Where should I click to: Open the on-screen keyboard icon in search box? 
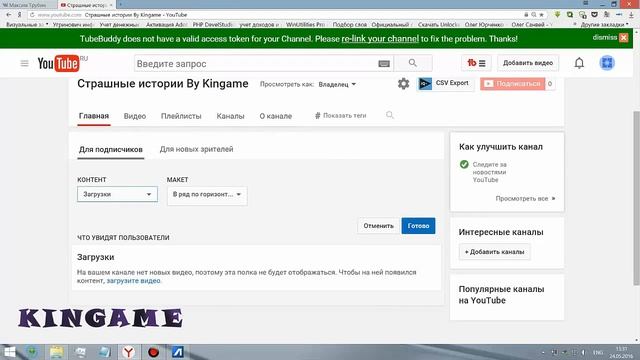[x=384, y=64]
